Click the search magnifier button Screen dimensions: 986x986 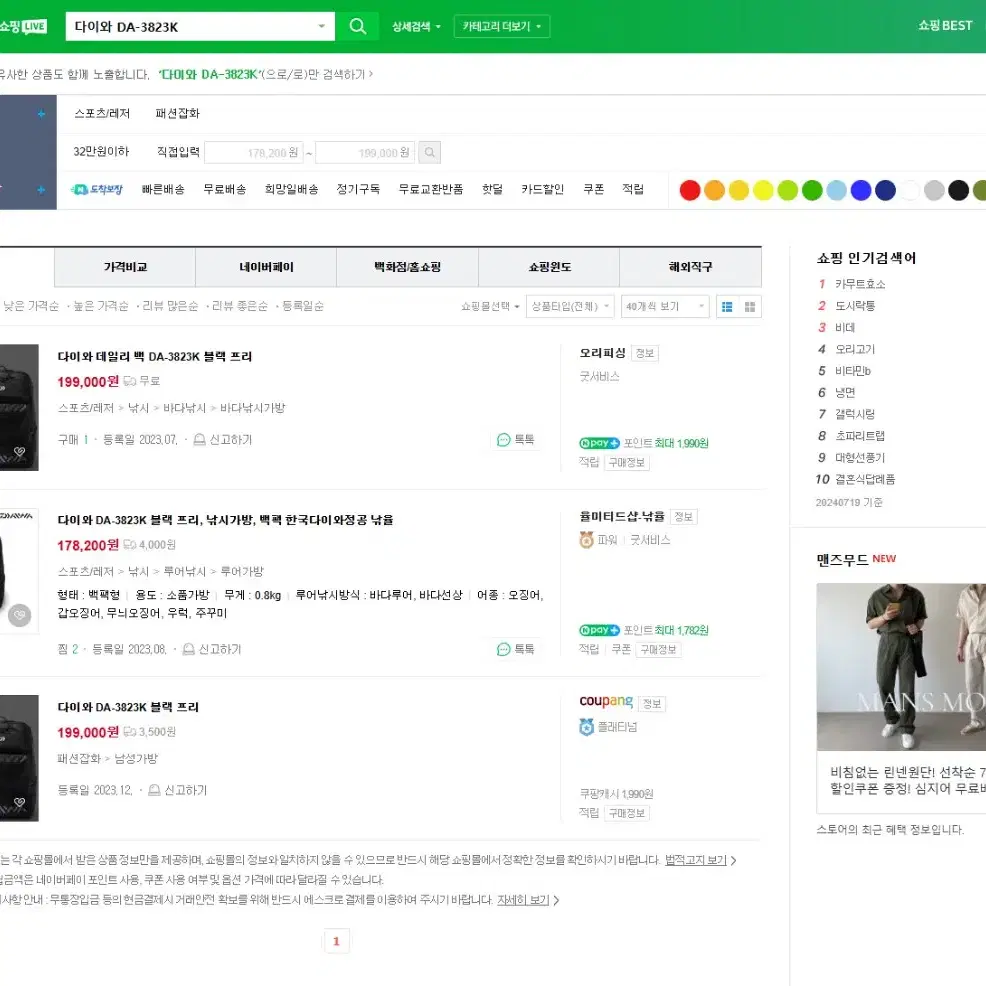[x=357, y=26]
